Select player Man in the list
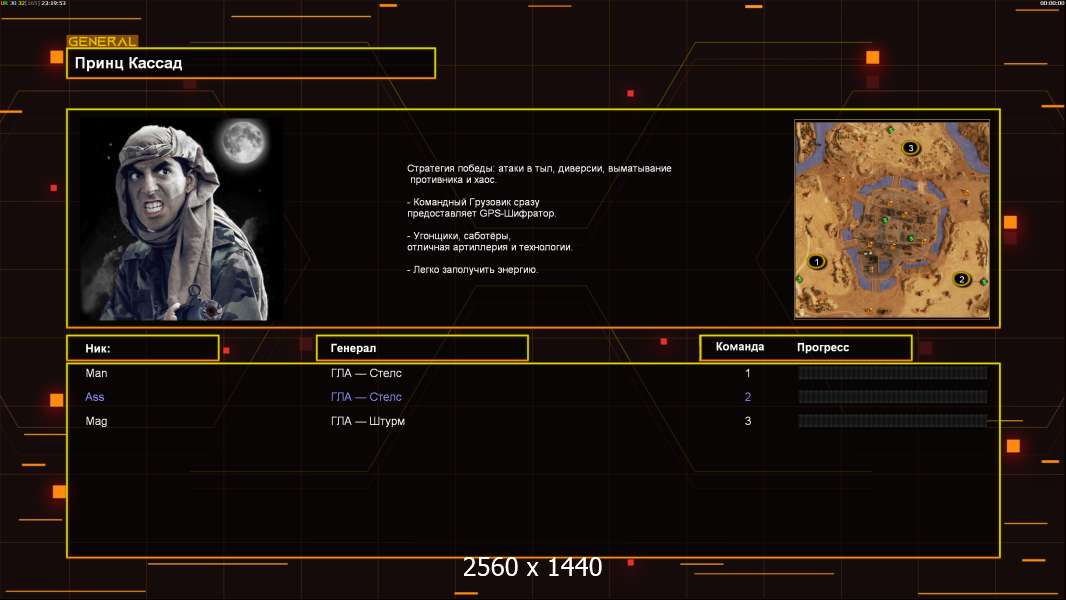1066x600 pixels. pyautogui.click(x=96, y=373)
